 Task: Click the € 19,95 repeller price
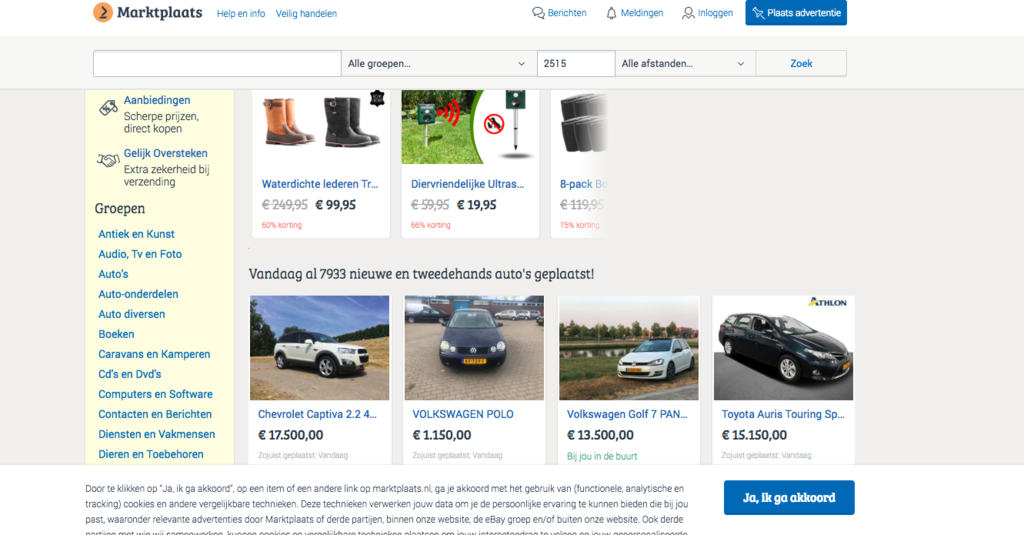click(x=477, y=205)
